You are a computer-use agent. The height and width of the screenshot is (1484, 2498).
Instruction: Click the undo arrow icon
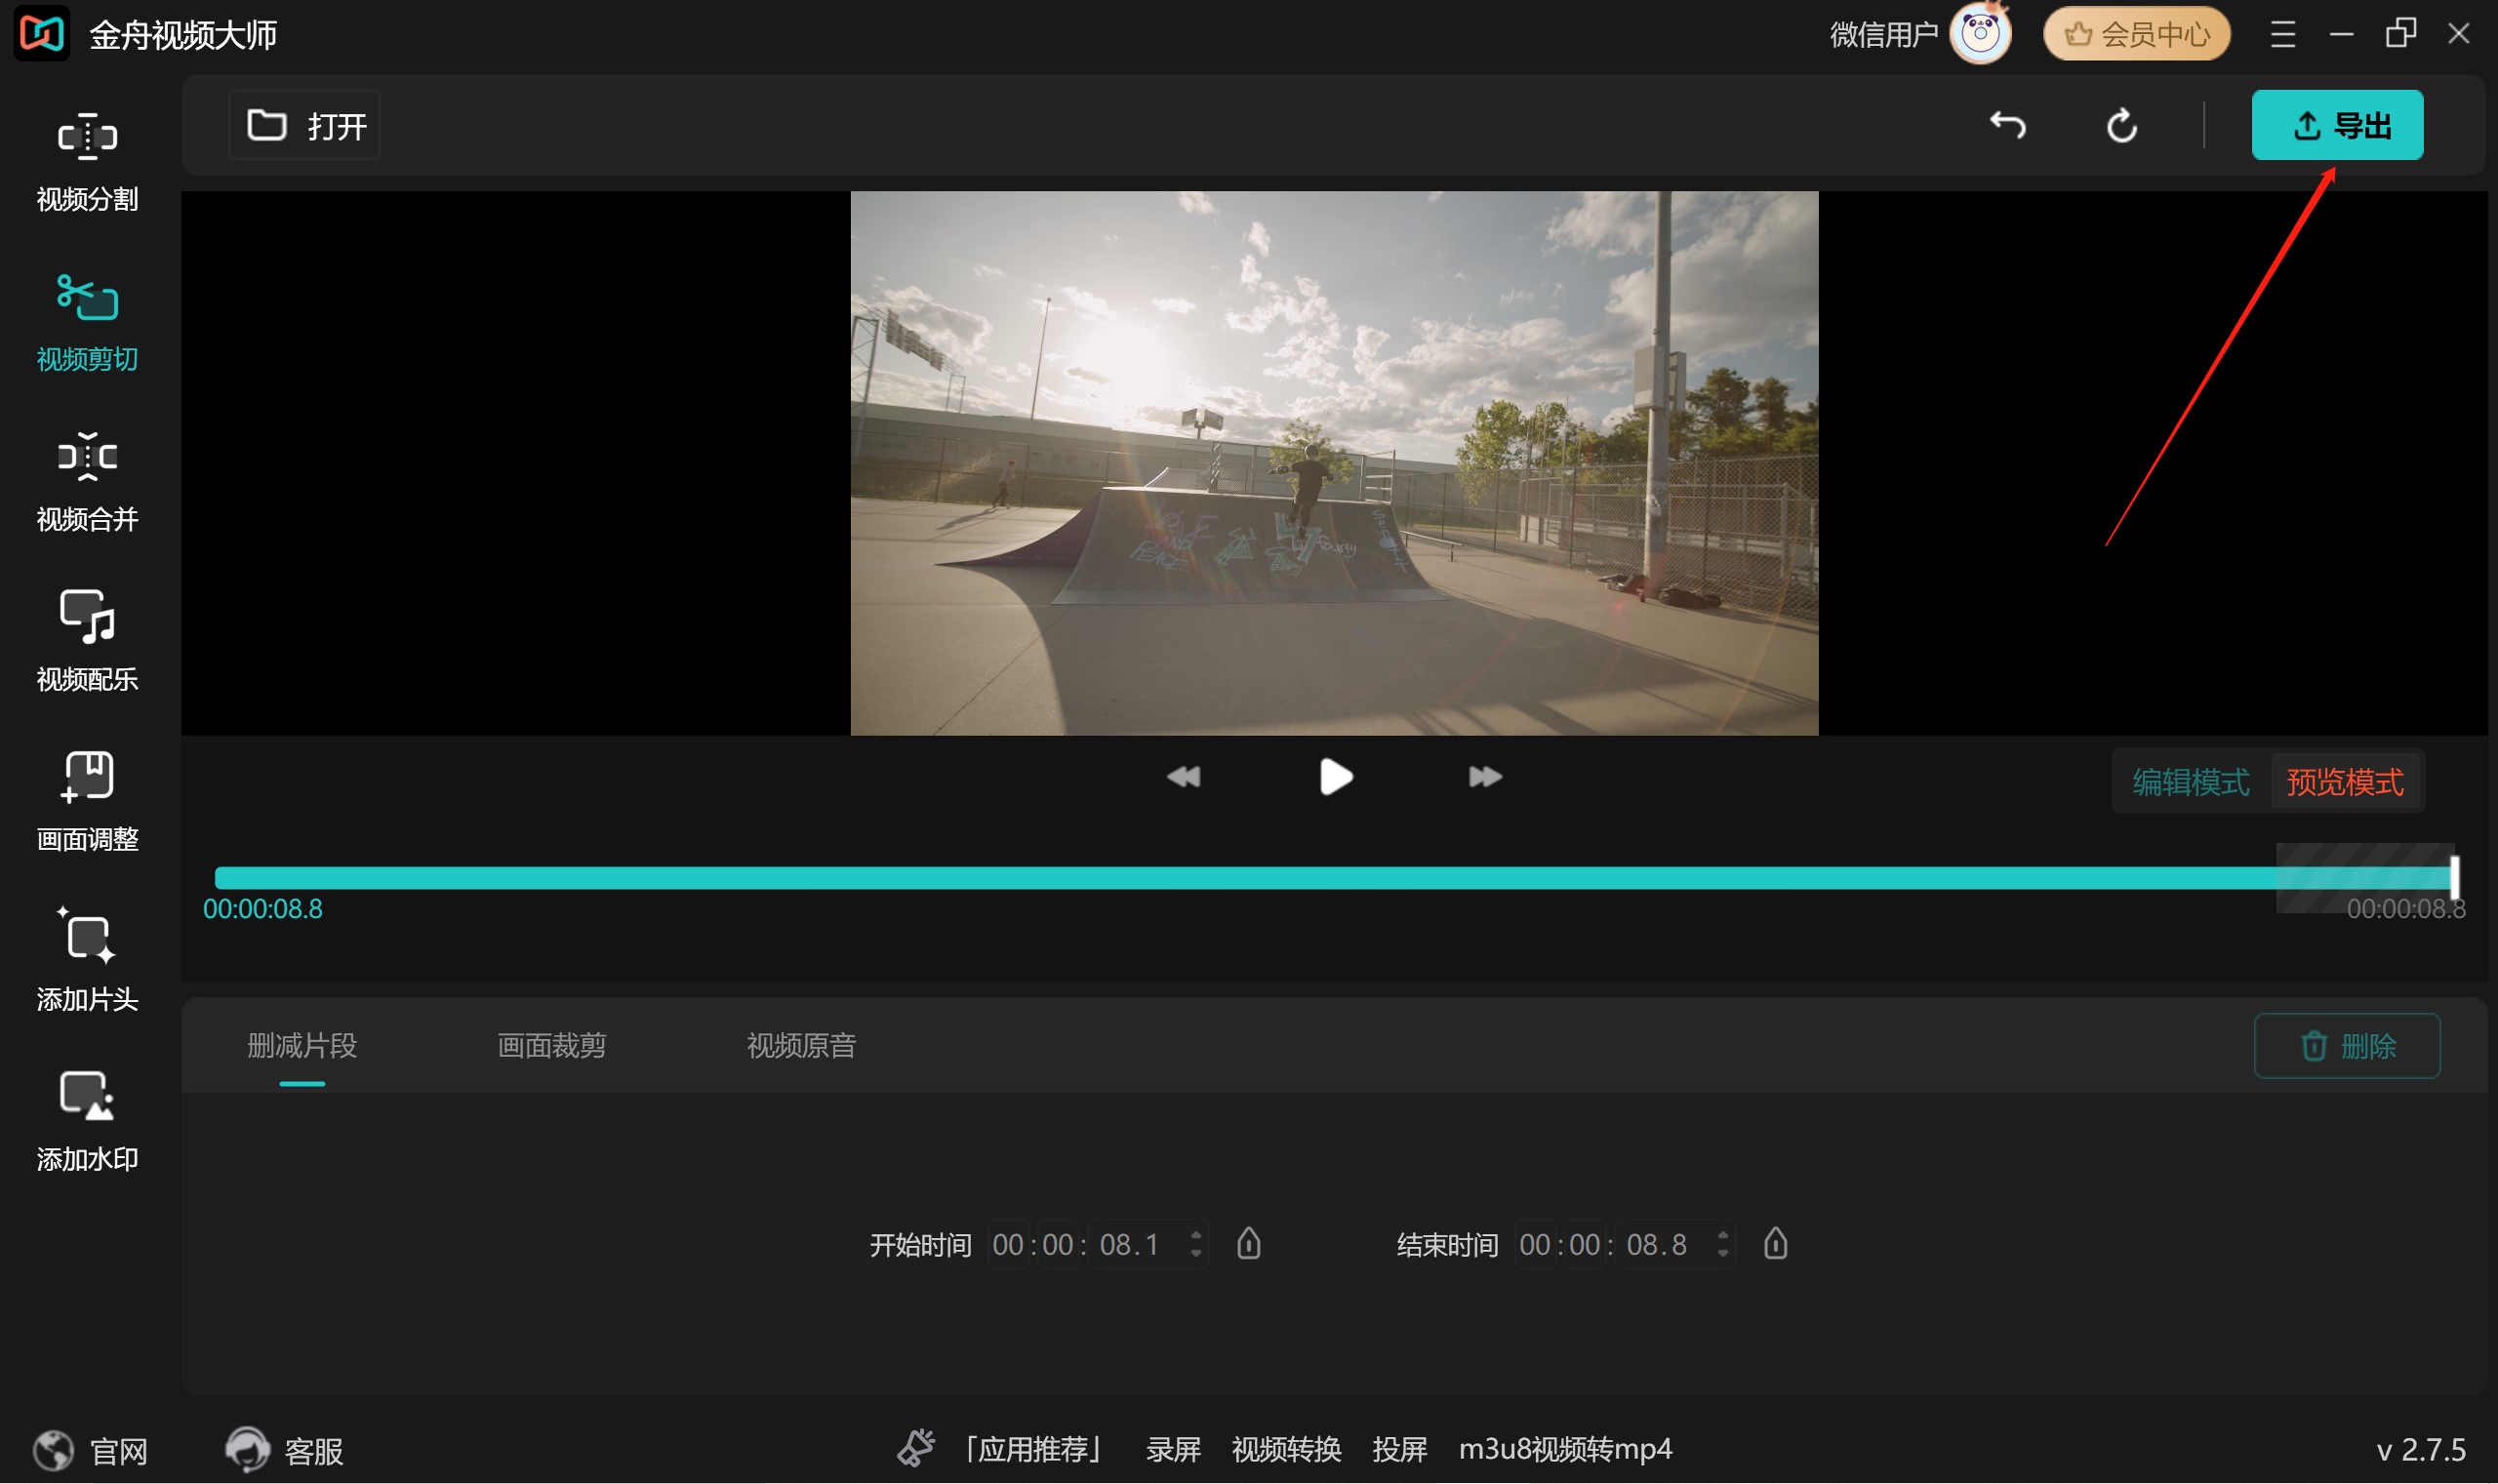tap(2008, 126)
